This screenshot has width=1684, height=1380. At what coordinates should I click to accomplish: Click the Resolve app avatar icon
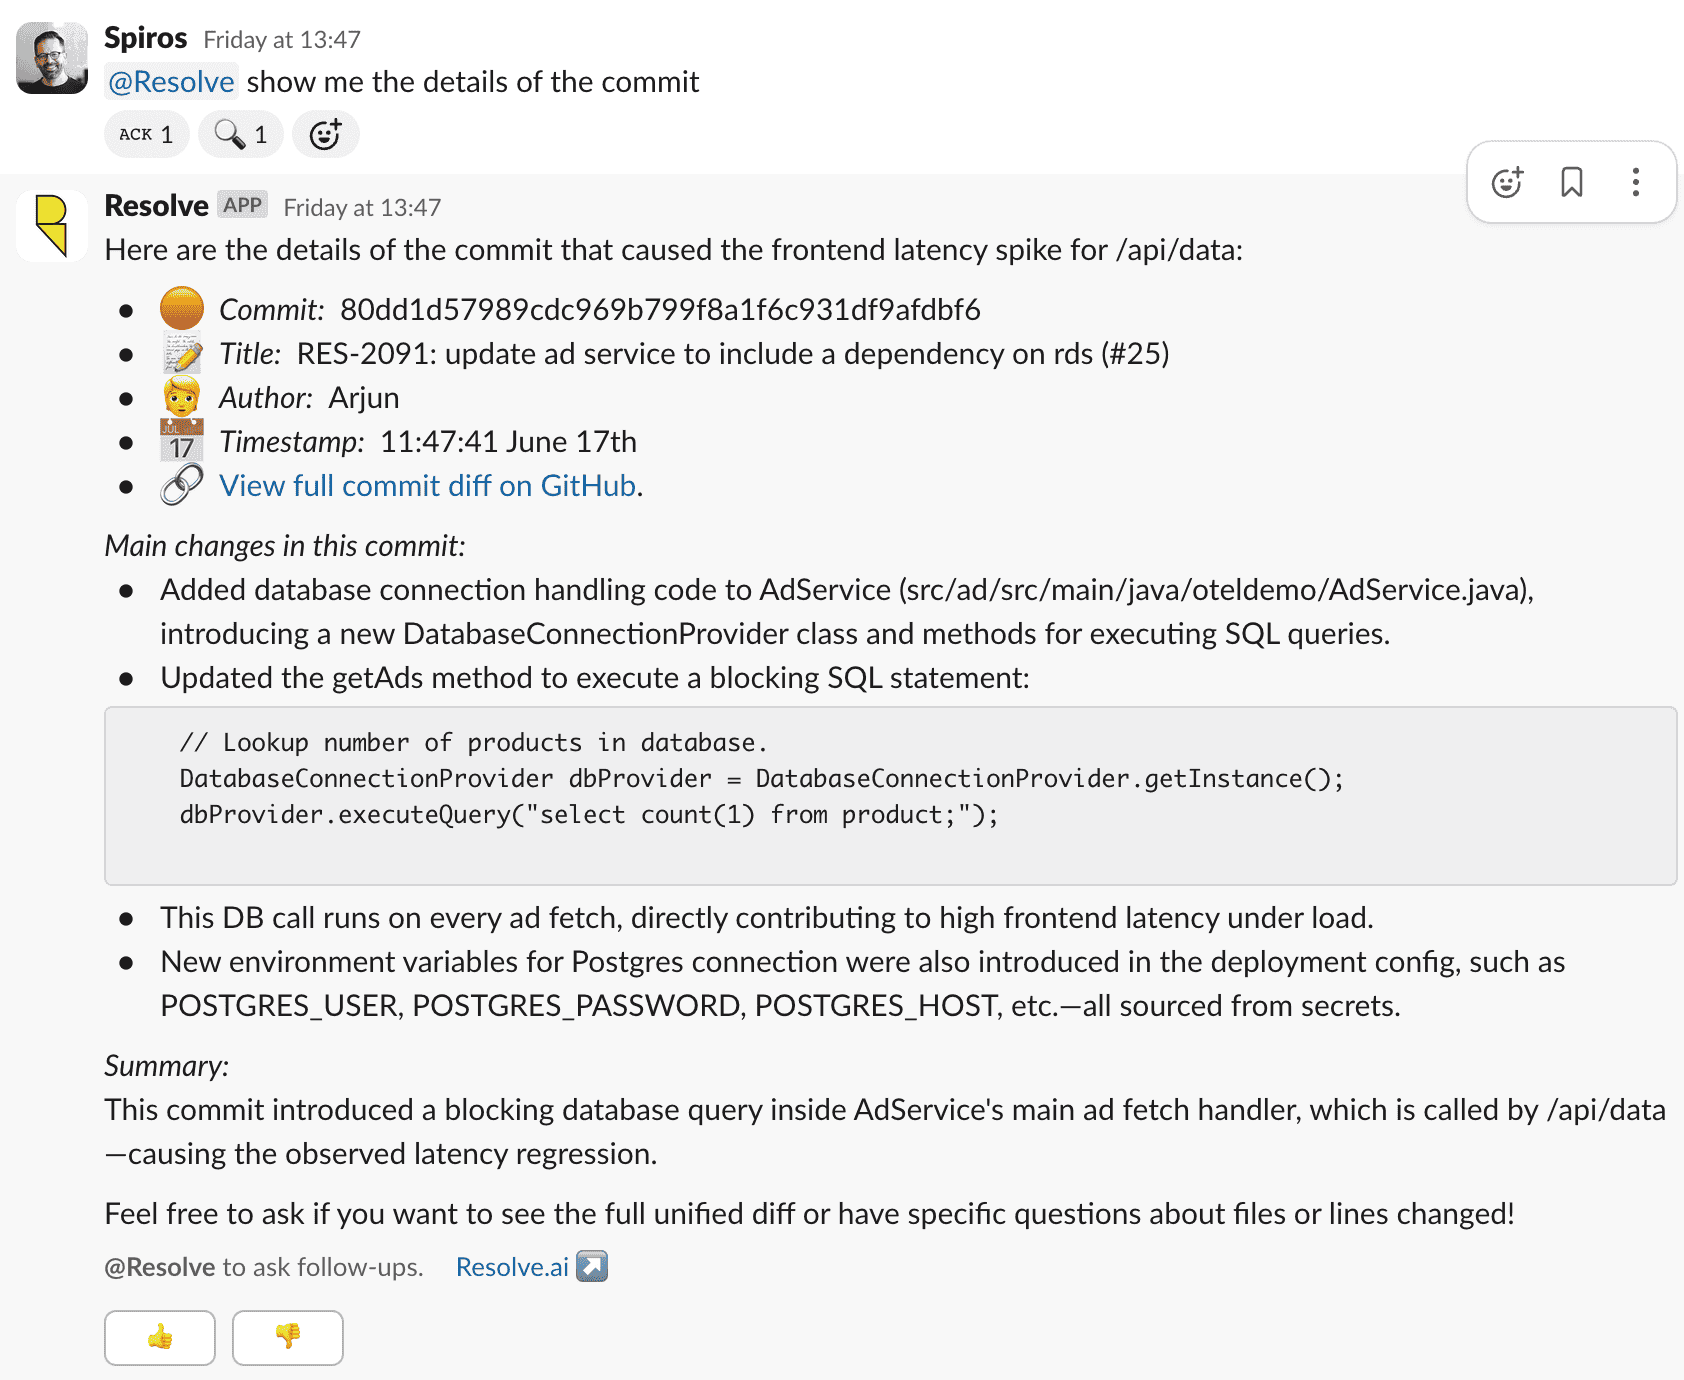click(x=52, y=226)
